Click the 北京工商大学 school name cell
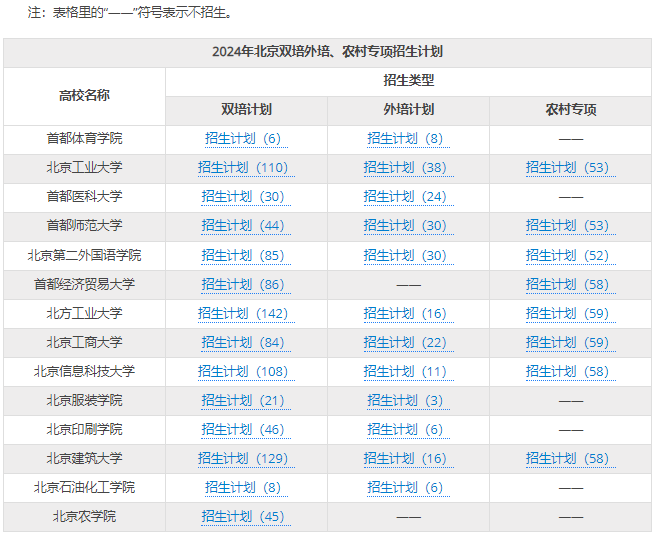The image size is (661, 536). pyautogui.click(x=84, y=343)
